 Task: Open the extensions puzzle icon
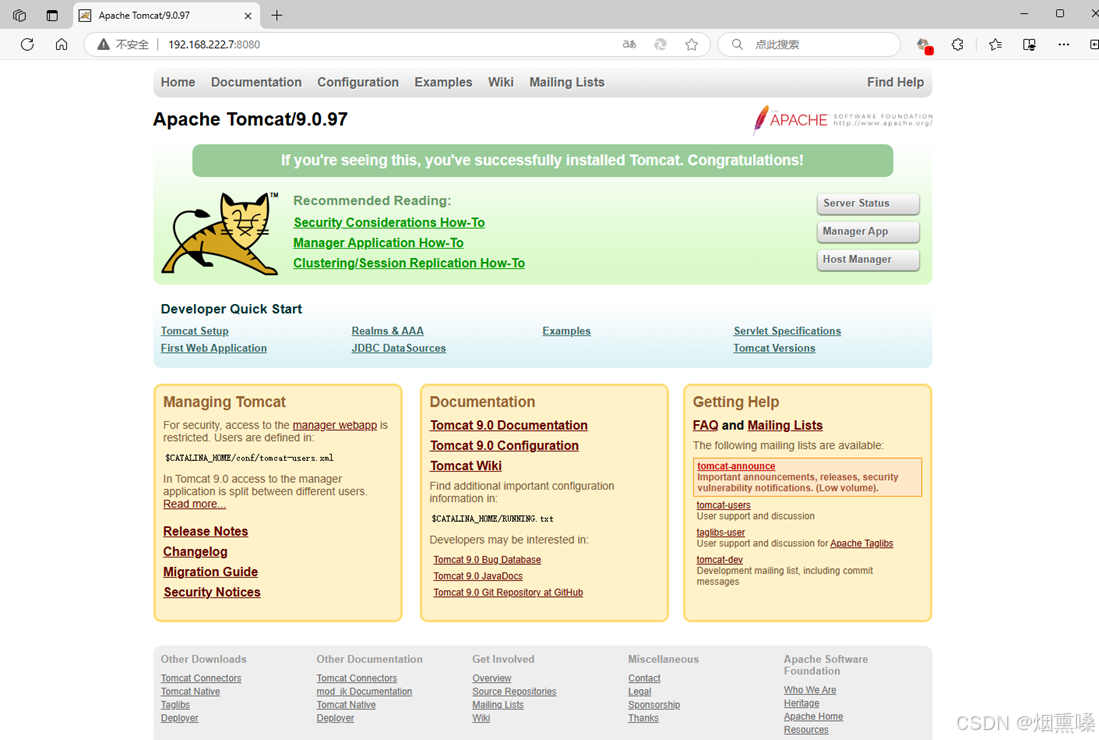(957, 44)
